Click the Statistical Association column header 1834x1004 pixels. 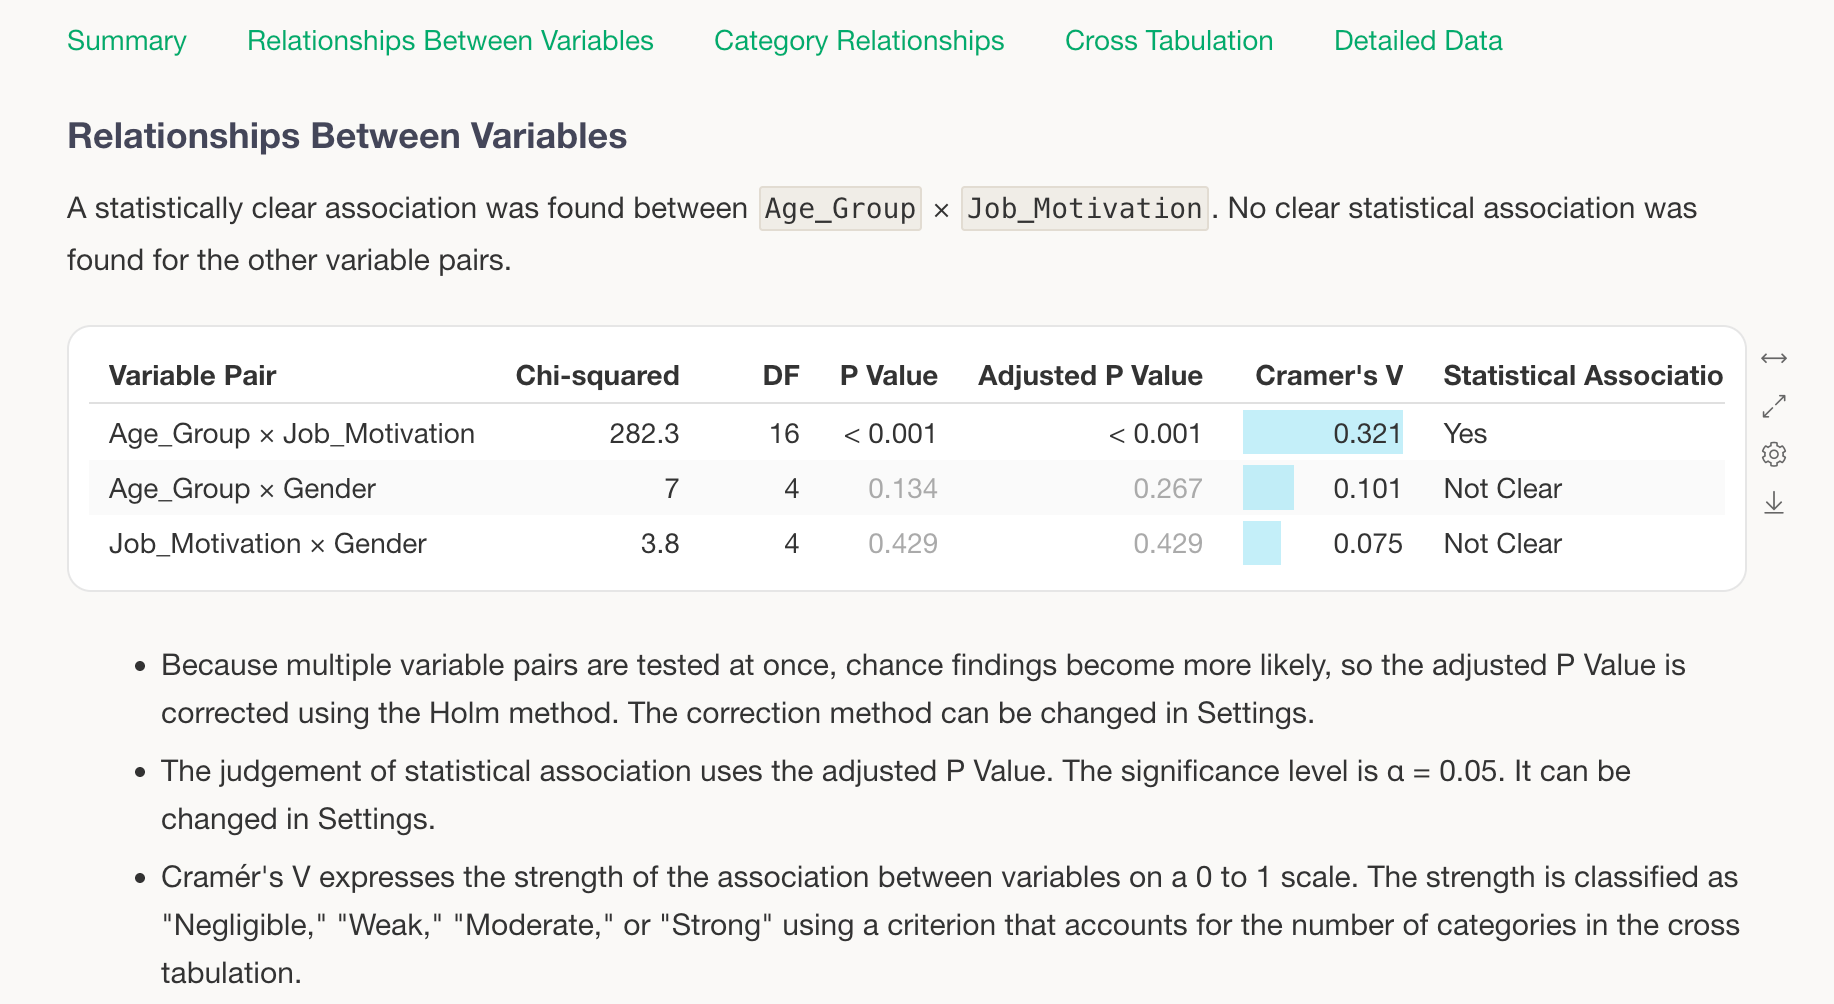(x=1583, y=376)
